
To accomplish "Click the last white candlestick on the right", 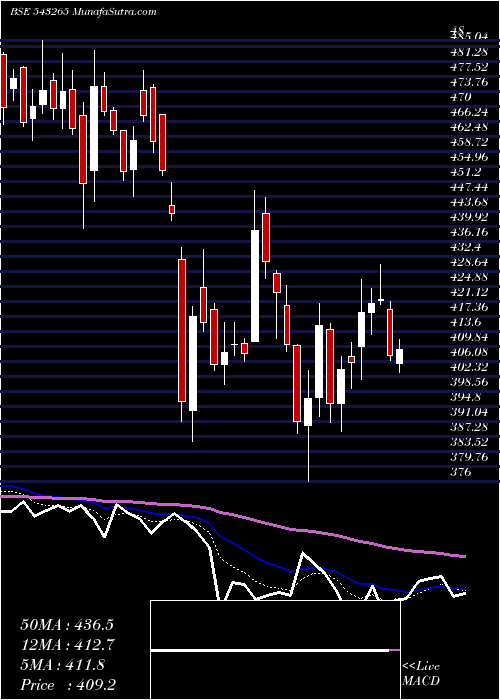I will coord(400,356).
